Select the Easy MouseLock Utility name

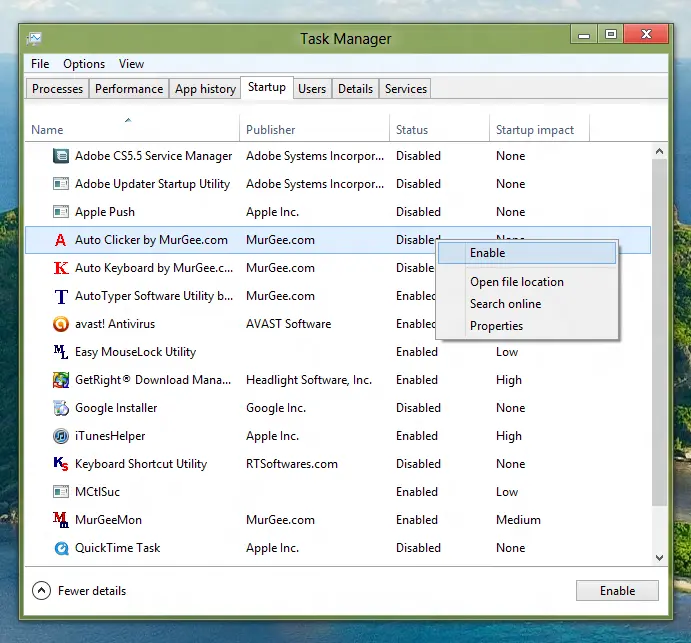[135, 352]
